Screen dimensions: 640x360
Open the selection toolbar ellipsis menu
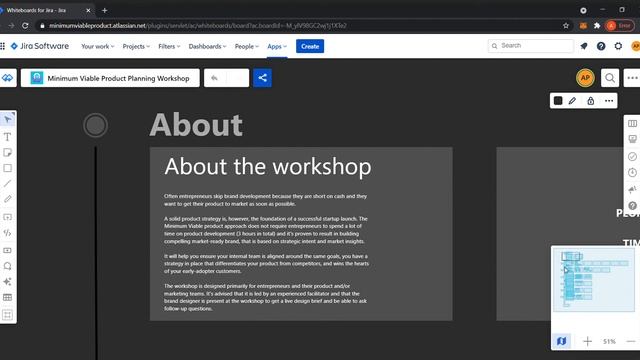[609, 101]
